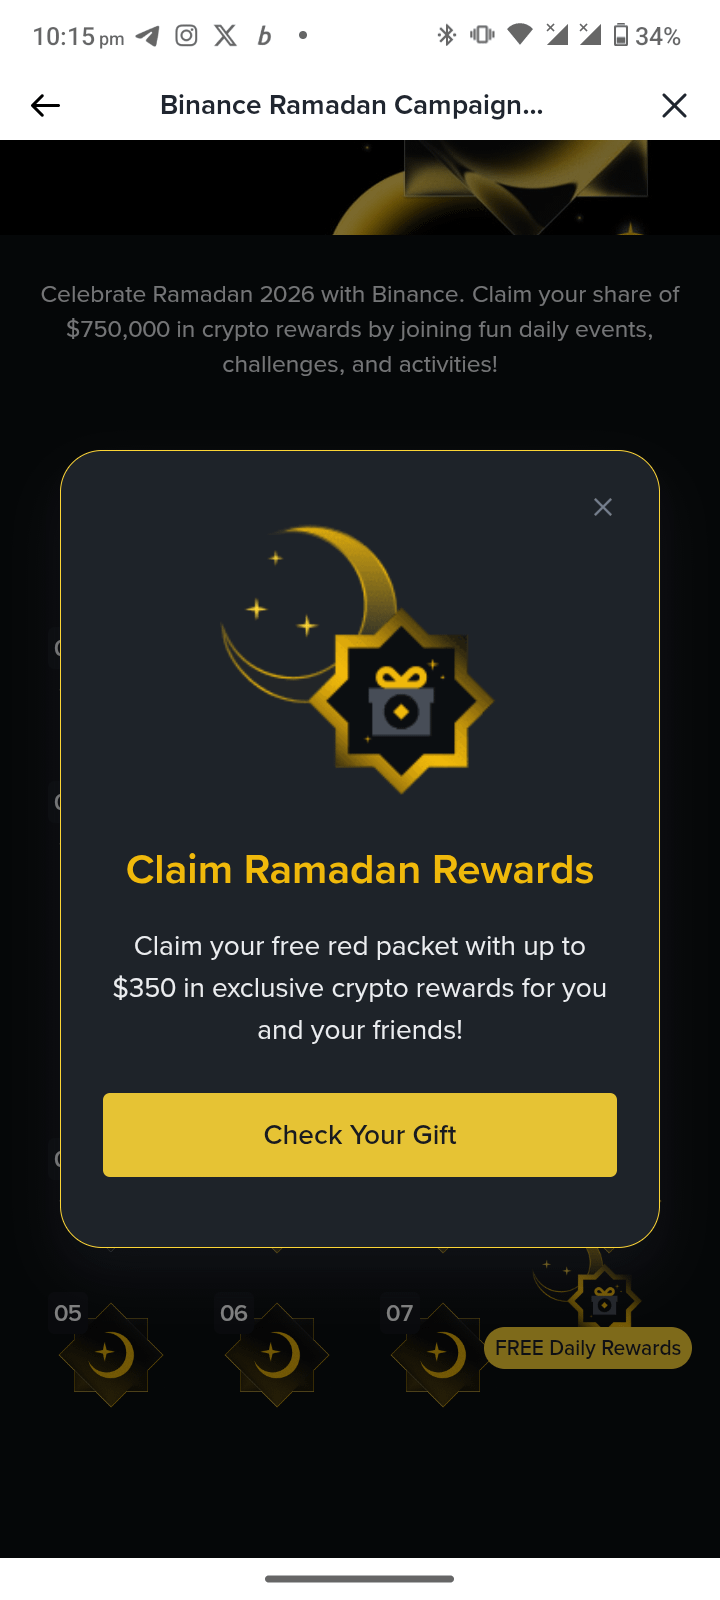Tap the Check Your Gift button
The height and width of the screenshot is (1600, 720).
click(360, 1135)
